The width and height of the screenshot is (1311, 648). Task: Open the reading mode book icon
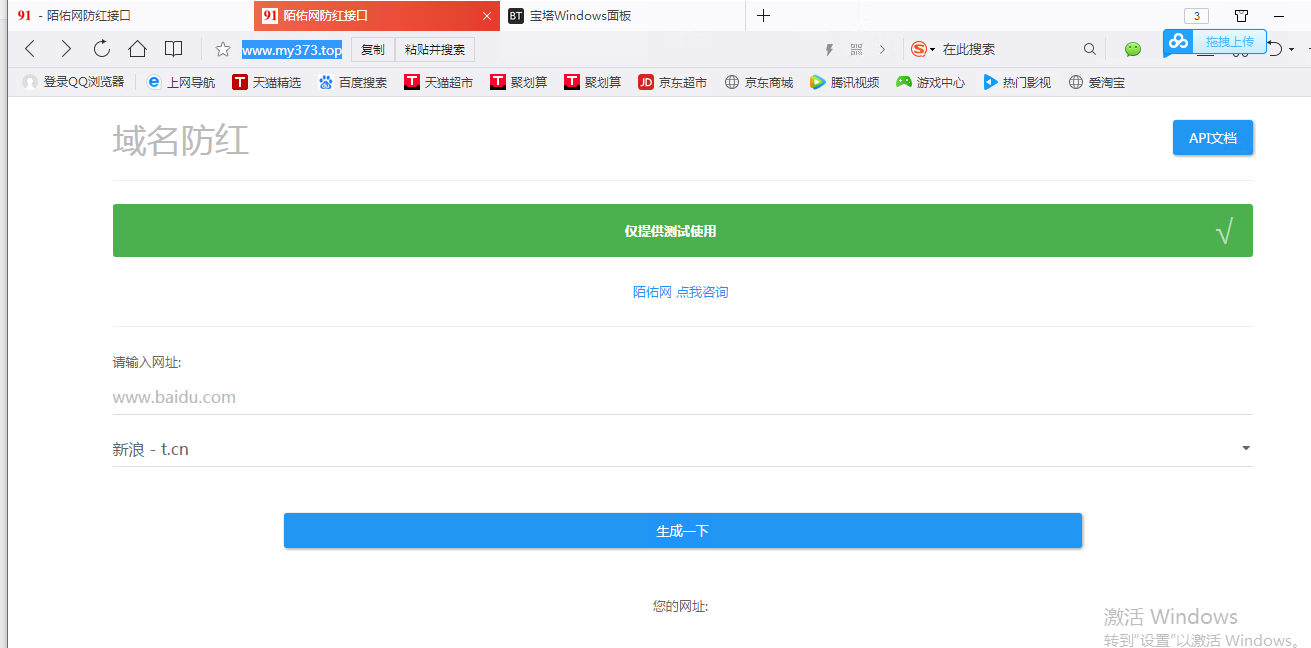point(174,49)
